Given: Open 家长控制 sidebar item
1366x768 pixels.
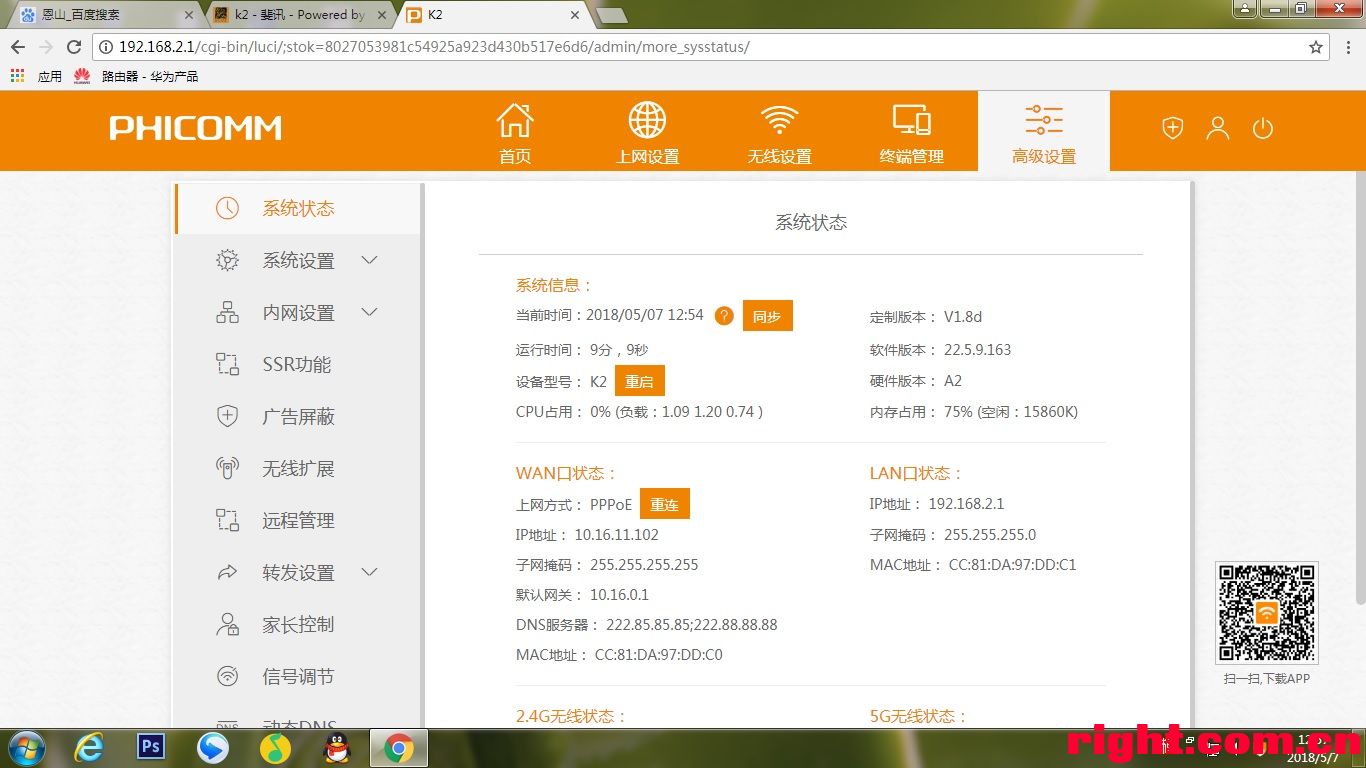Looking at the screenshot, I should [x=298, y=624].
